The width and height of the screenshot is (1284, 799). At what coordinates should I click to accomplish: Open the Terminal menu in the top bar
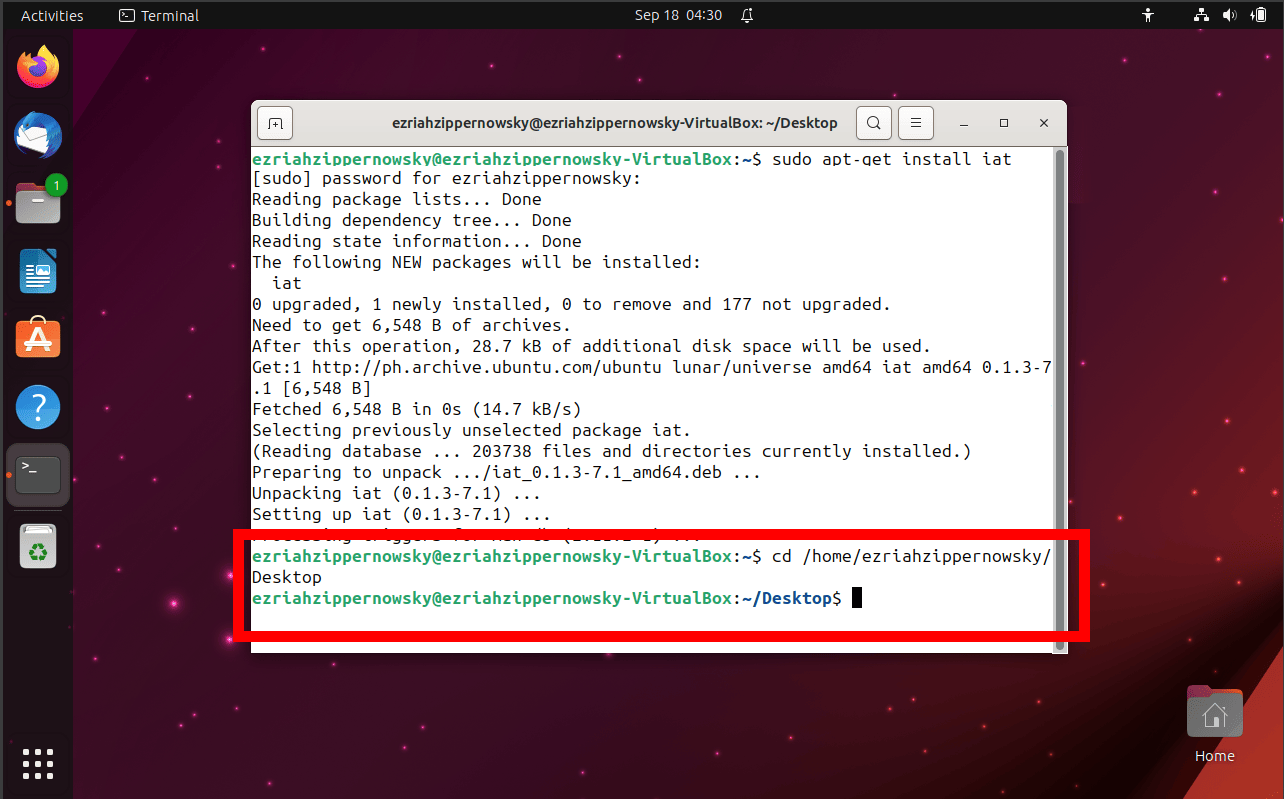[x=158, y=15]
